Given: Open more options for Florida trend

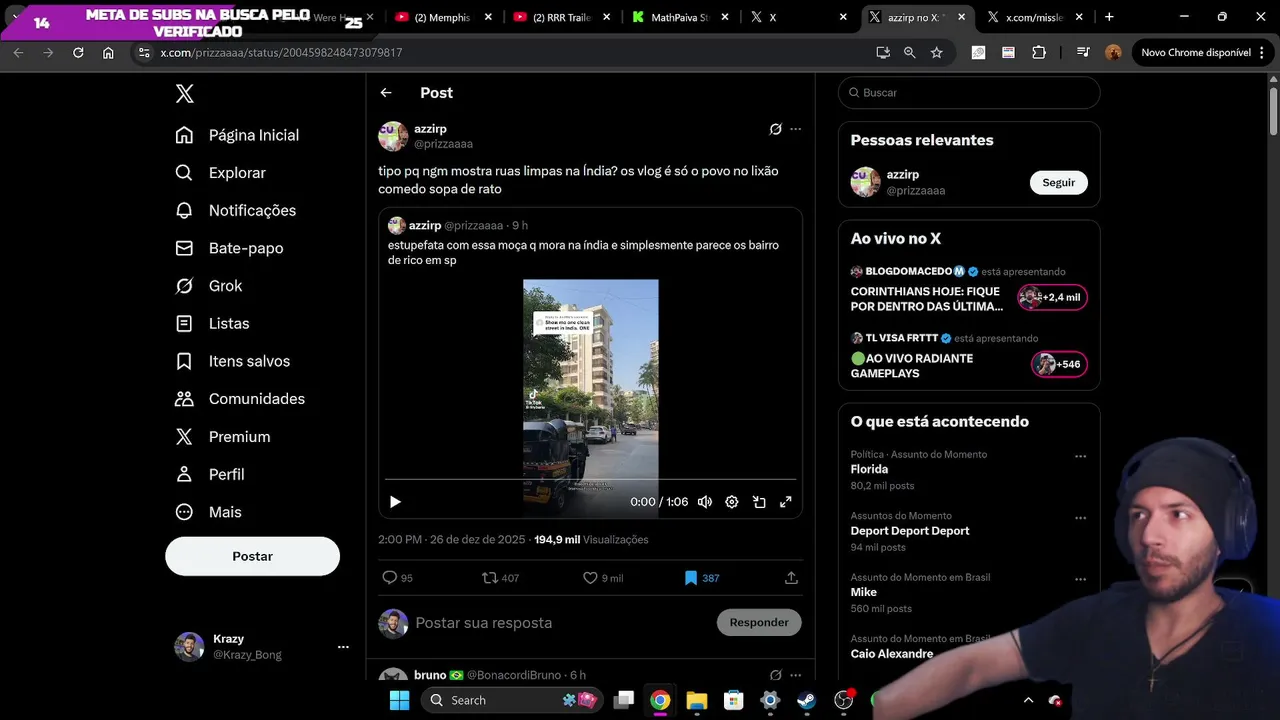Looking at the screenshot, I should point(1080,456).
